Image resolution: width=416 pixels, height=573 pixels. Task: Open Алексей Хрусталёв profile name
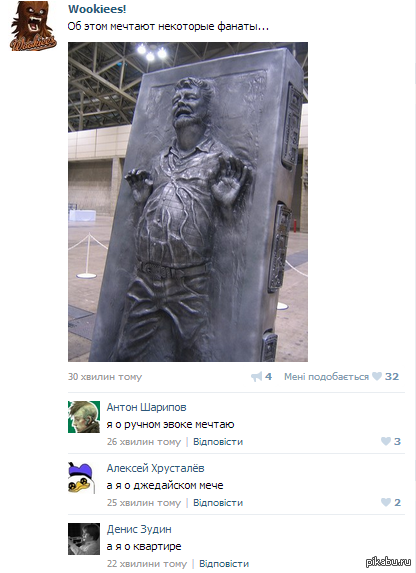coord(155,468)
